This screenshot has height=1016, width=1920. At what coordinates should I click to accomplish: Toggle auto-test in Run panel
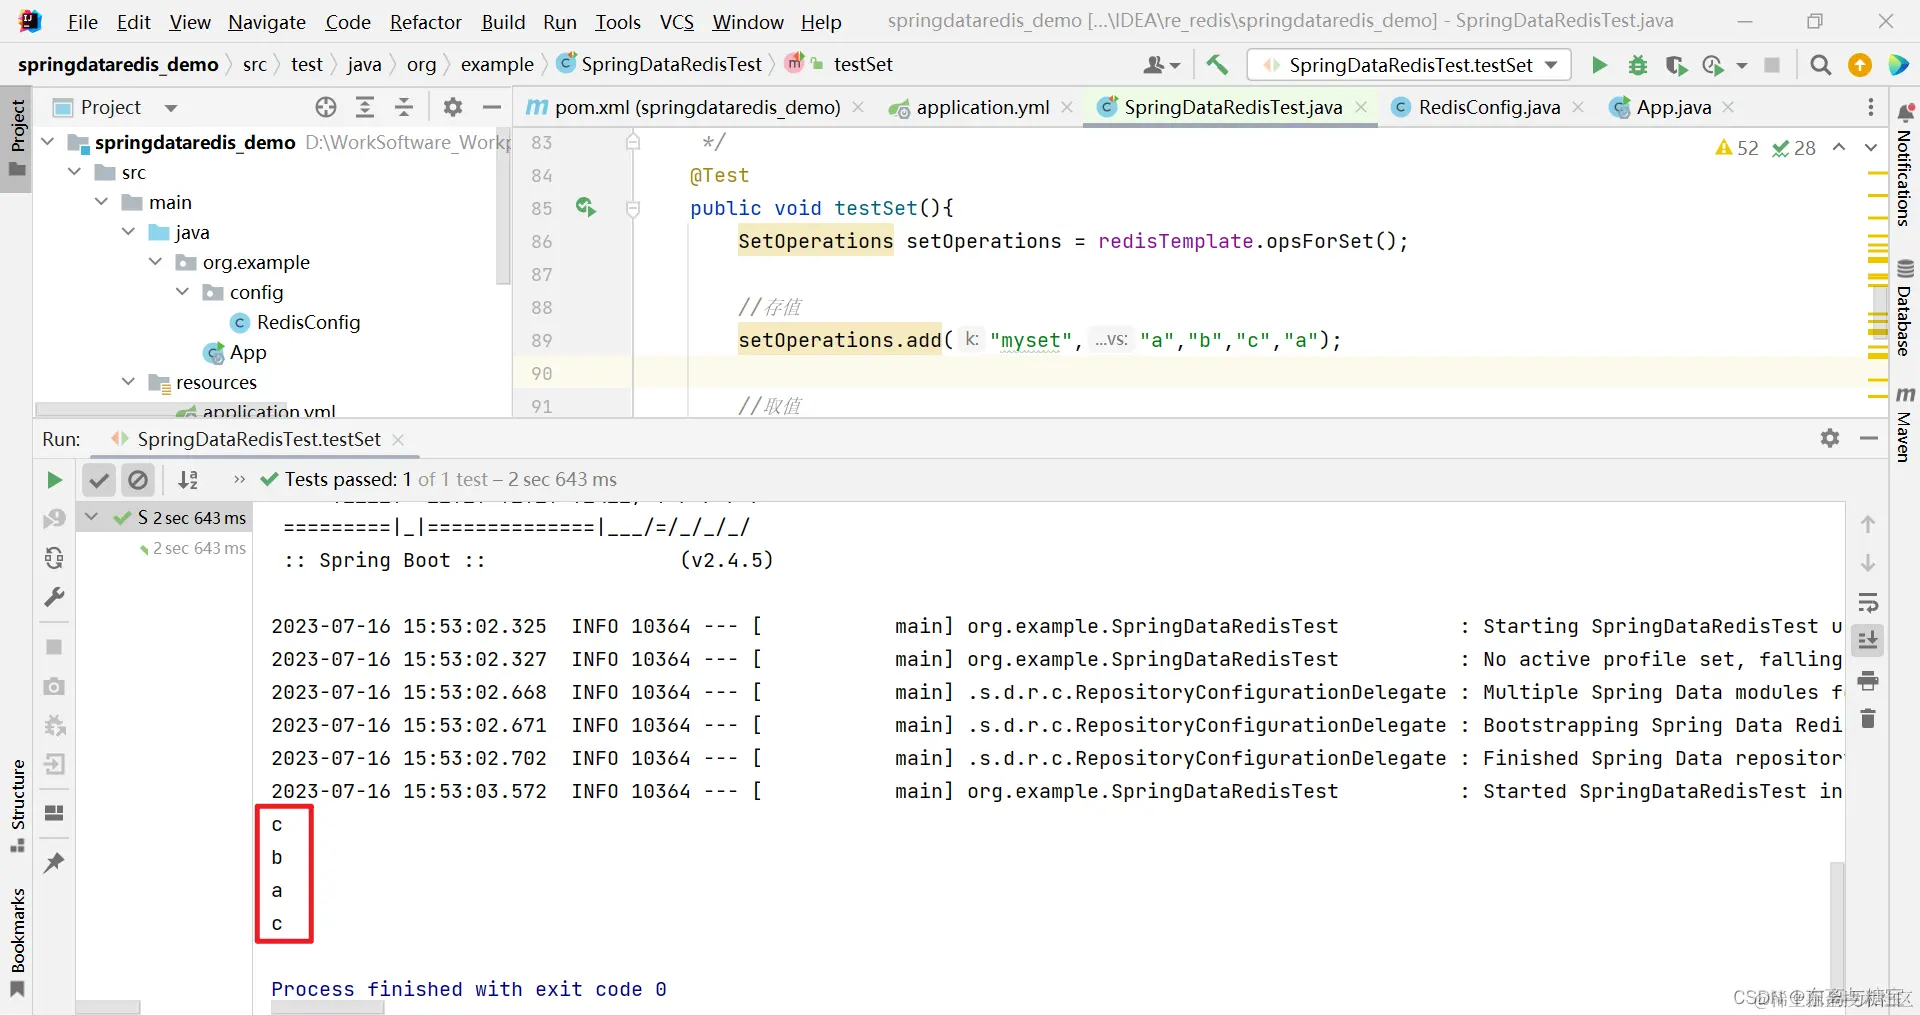pos(54,558)
